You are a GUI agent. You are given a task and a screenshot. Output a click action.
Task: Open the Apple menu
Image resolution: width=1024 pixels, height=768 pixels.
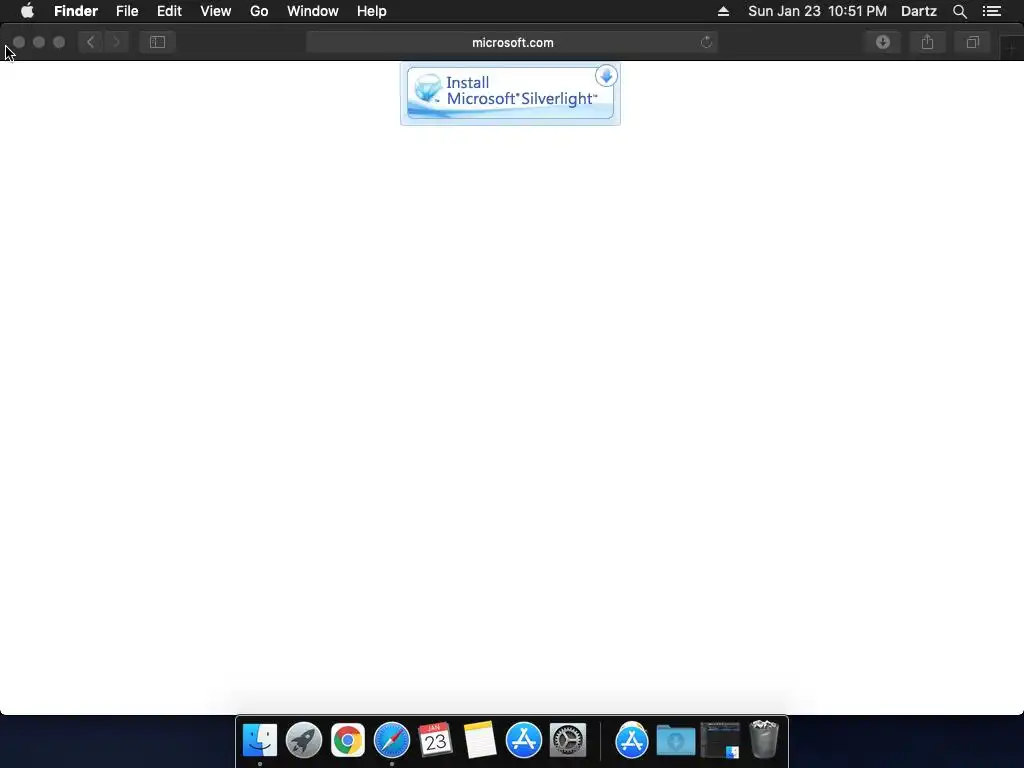(27, 11)
